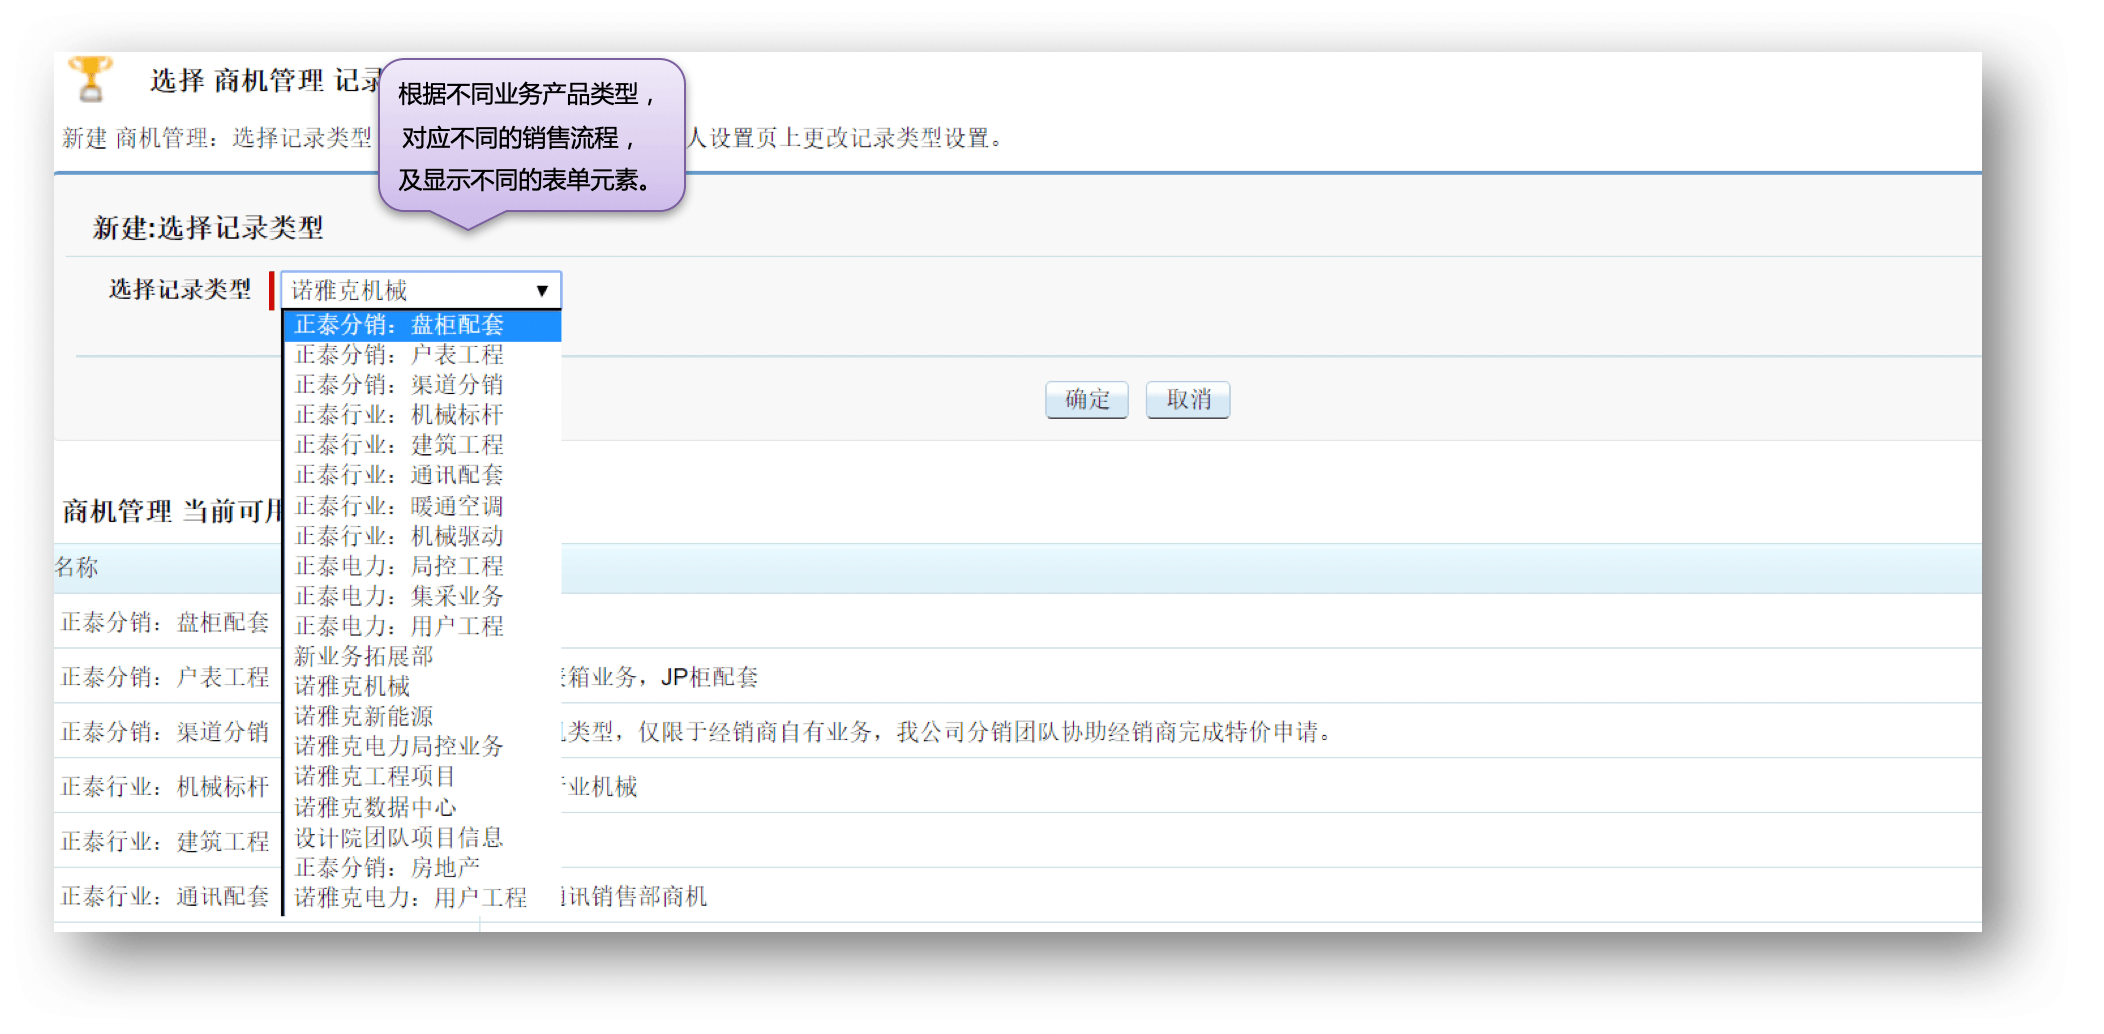
Task: Select 诺雅克电力：用户工程 option
Action: coord(422,898)
